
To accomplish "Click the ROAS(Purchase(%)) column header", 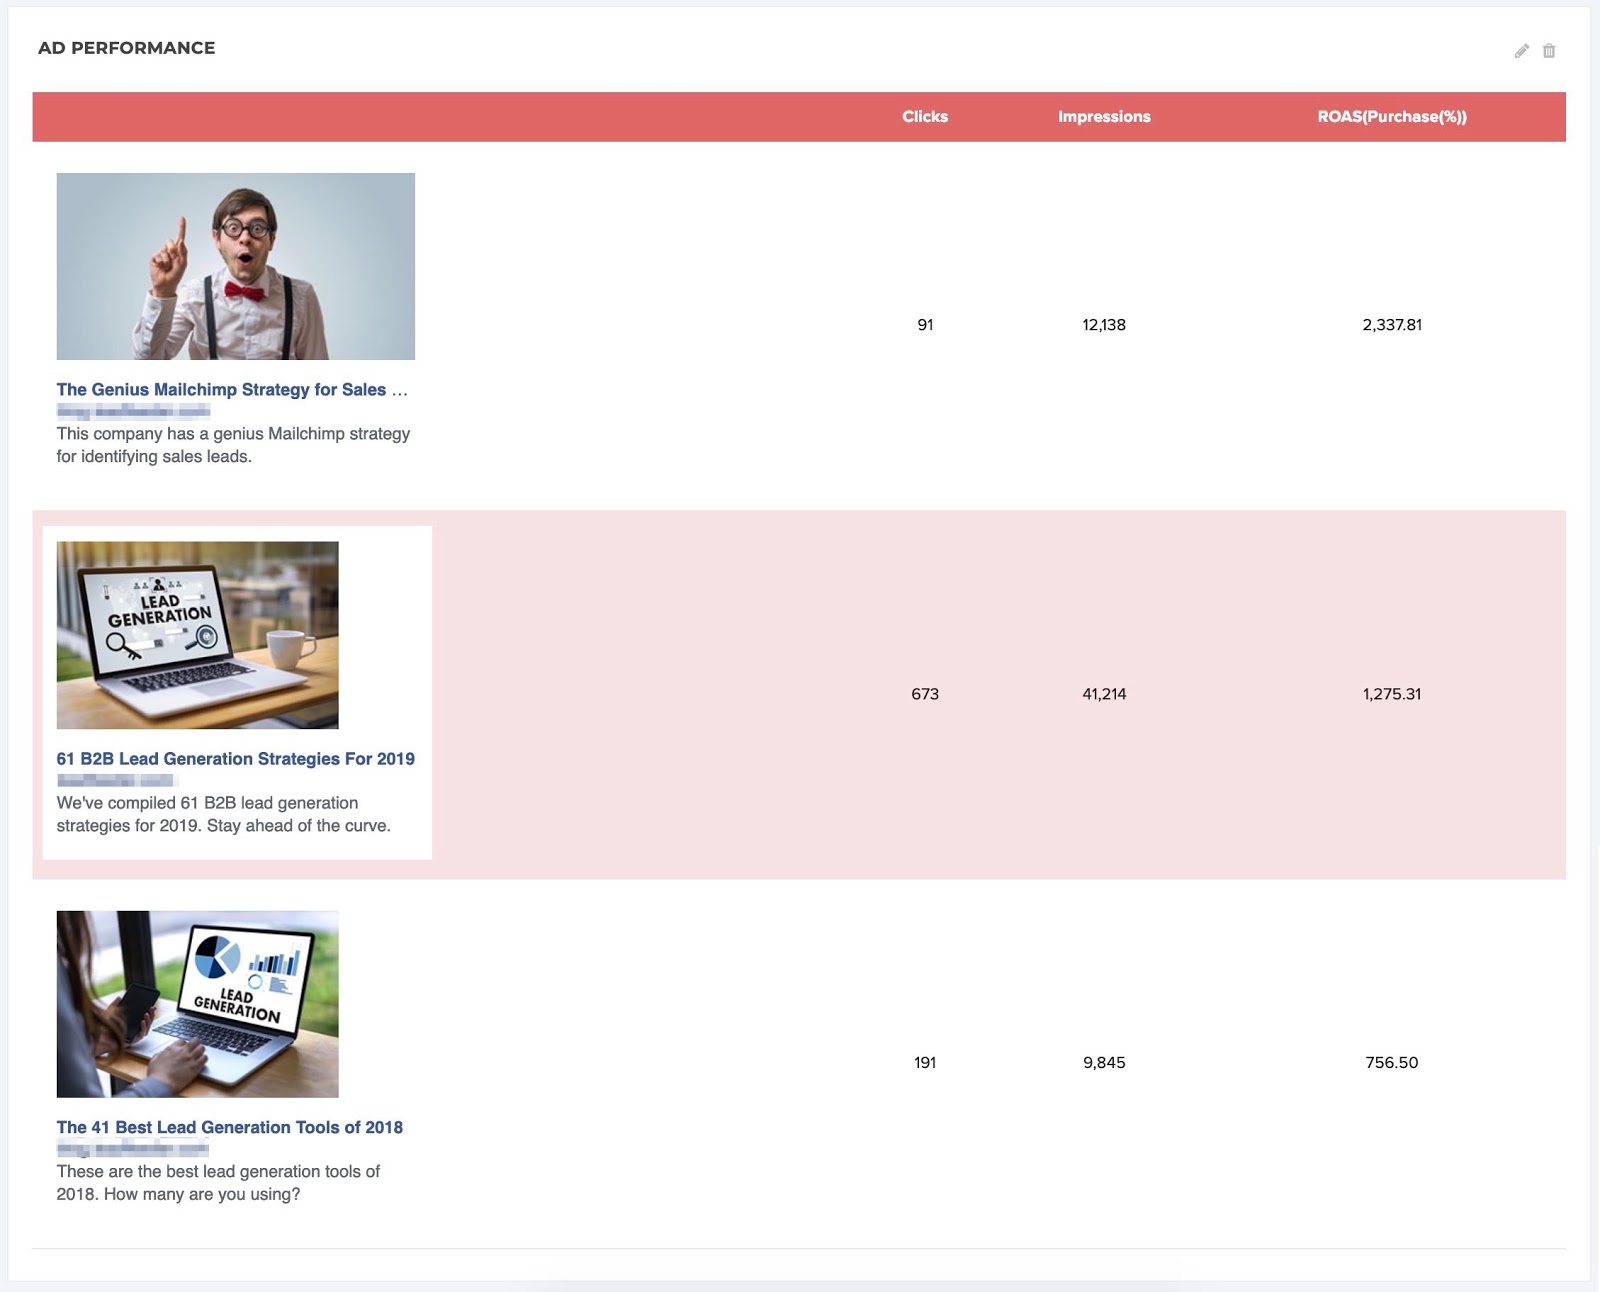I will pos(1391,117).
